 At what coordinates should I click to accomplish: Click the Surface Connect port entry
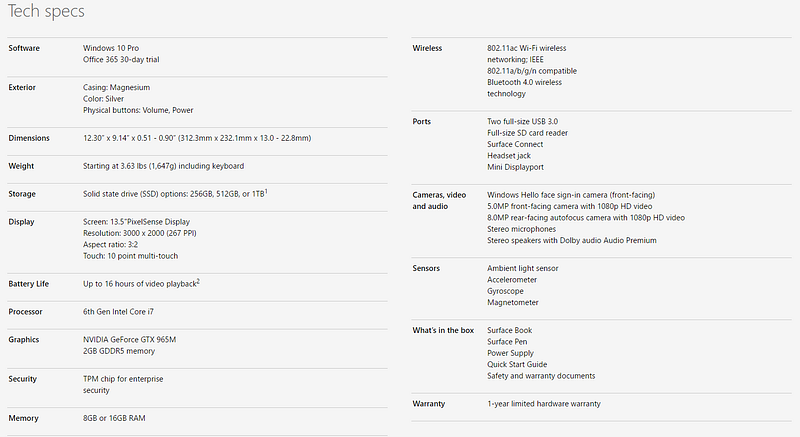(516, 143)
